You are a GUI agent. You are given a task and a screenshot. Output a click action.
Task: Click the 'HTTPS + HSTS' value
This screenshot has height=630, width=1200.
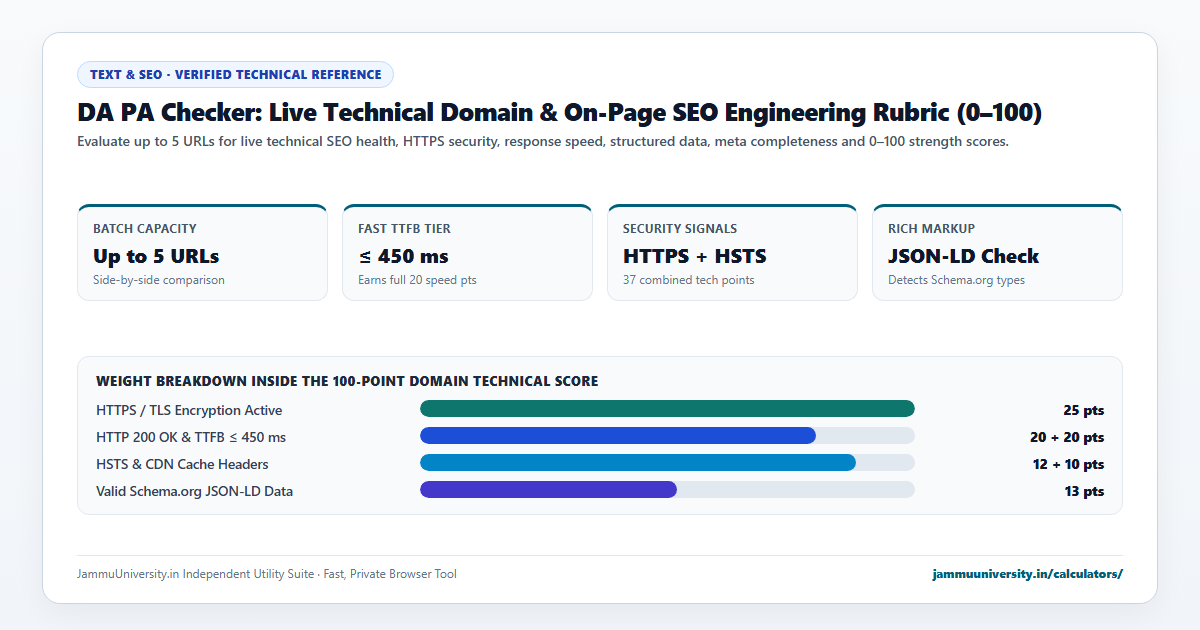point(695,256)
